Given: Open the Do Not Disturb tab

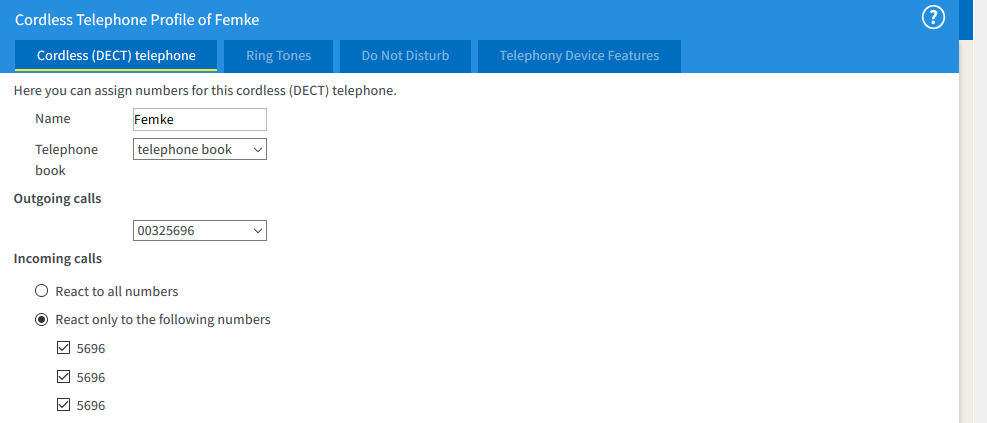Looking at the screenshot, I should coord(405,56).
